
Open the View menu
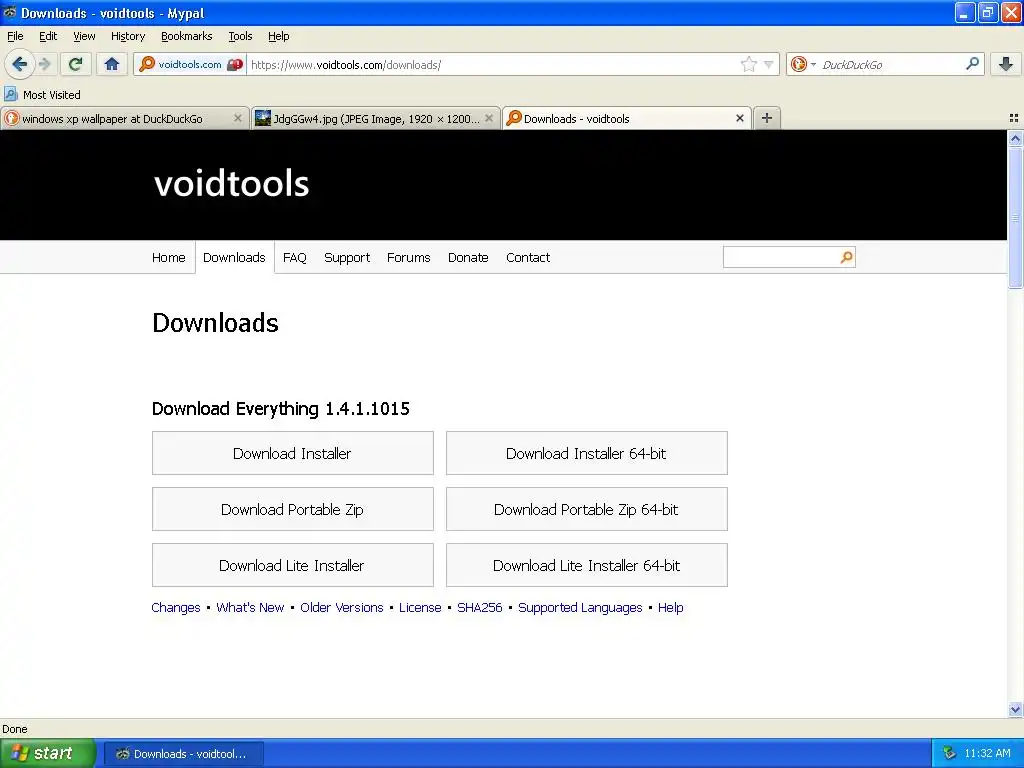pyautogui.click(x=84, y=36)
